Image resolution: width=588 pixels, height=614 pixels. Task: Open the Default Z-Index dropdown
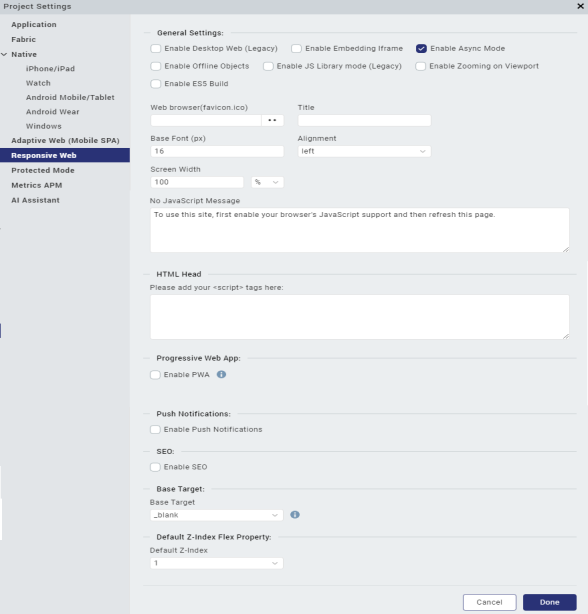point(216,563)
